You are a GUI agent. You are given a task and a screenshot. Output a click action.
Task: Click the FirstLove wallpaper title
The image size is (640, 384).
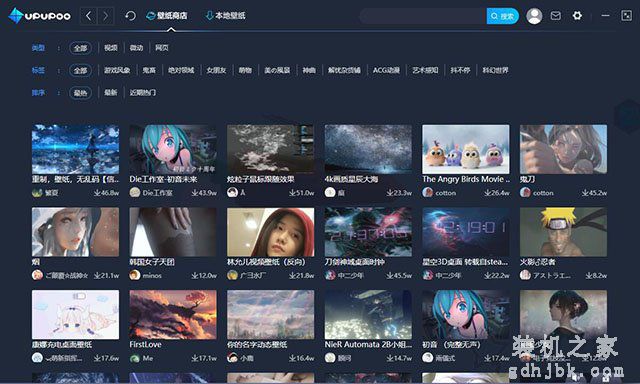tap(145, 344)
